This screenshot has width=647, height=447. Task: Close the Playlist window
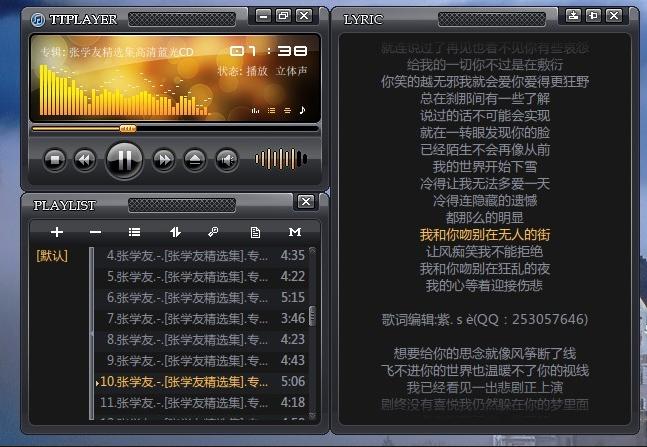point(306,201)
